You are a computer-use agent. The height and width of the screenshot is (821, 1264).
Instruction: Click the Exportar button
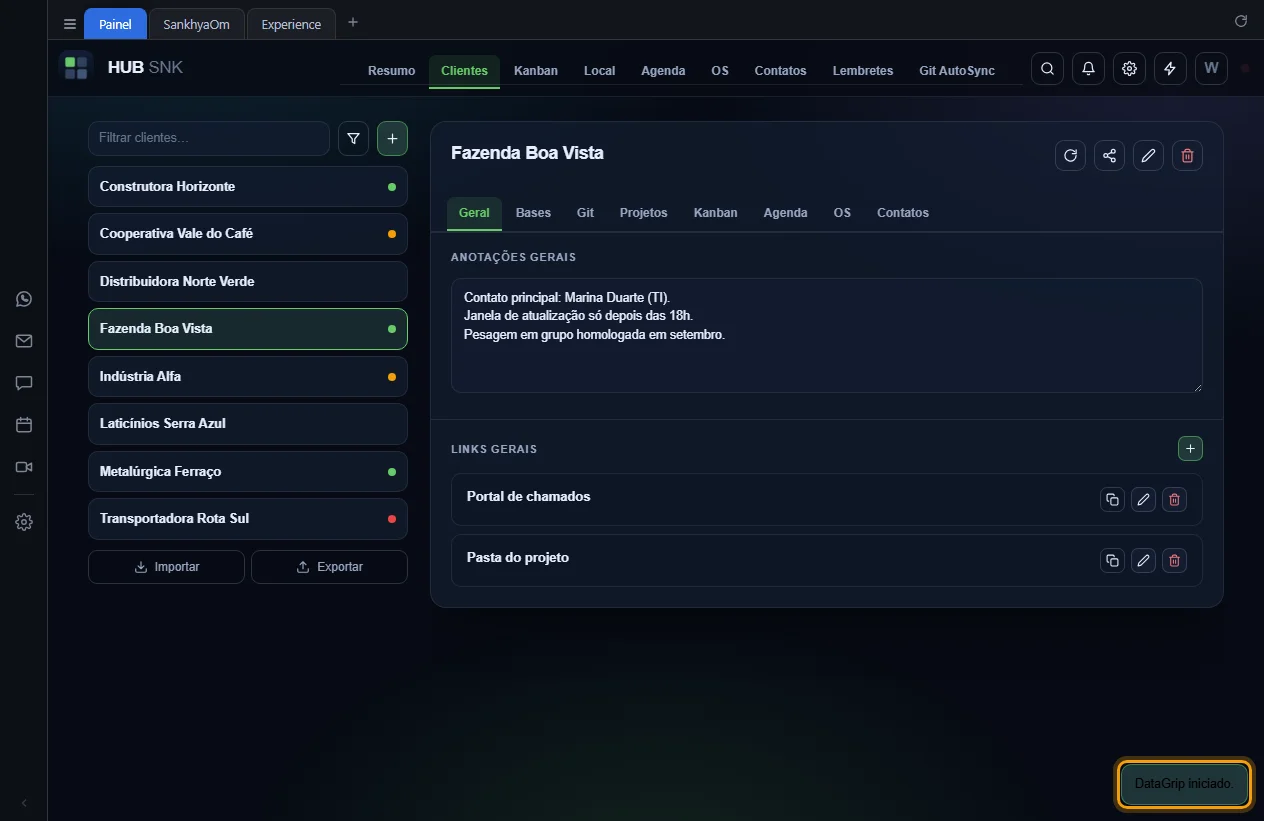(x=329, y=567)
